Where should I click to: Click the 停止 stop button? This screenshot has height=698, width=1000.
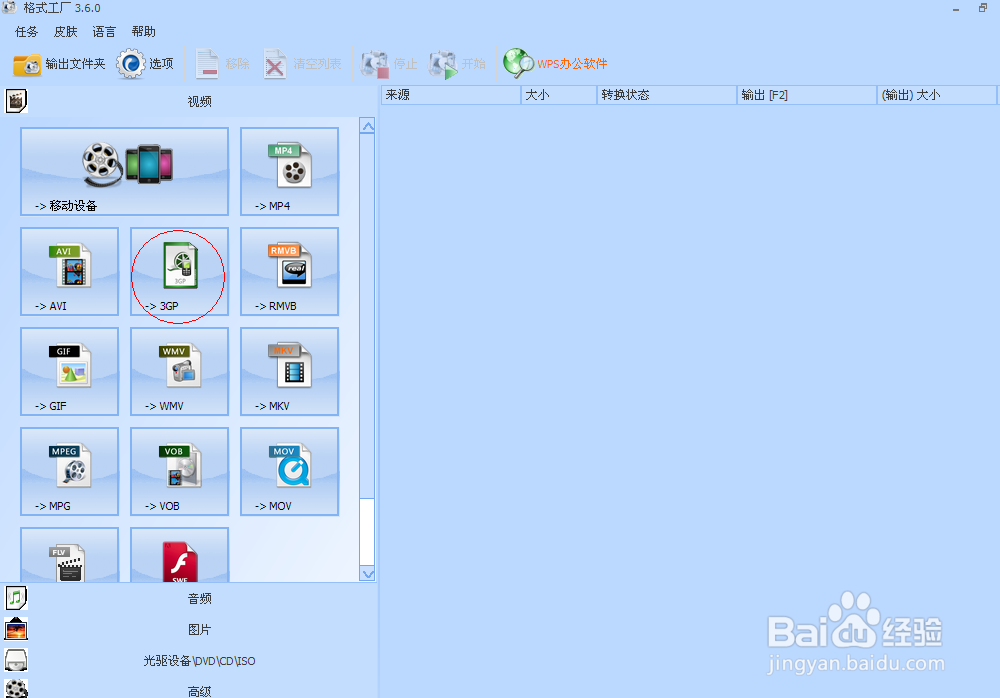(389, 64)
